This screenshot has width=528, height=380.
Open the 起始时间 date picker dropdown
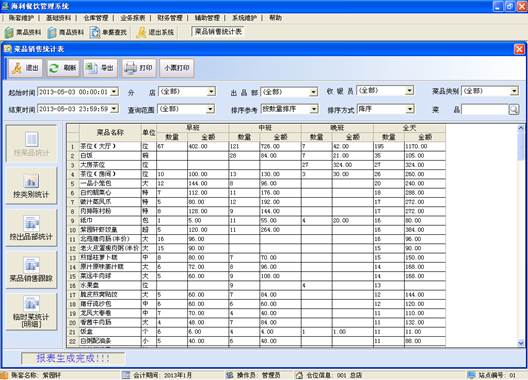click(114, 91)
